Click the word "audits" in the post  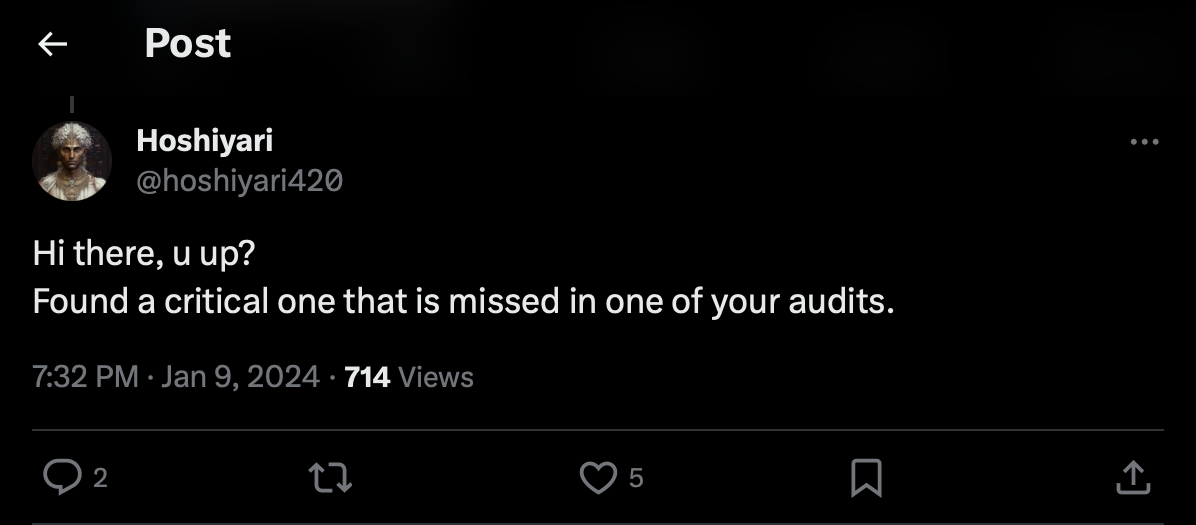847,301
